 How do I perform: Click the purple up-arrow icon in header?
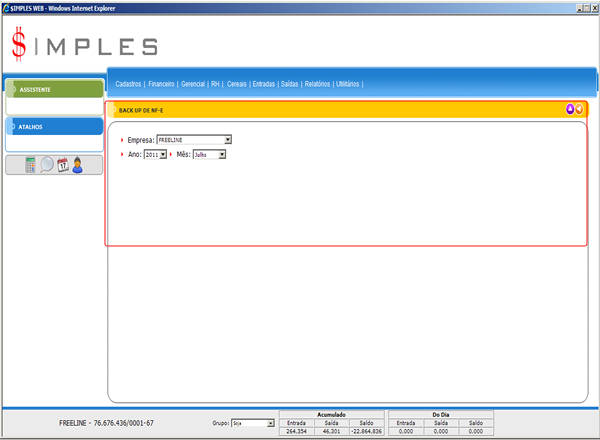[570, 109]
